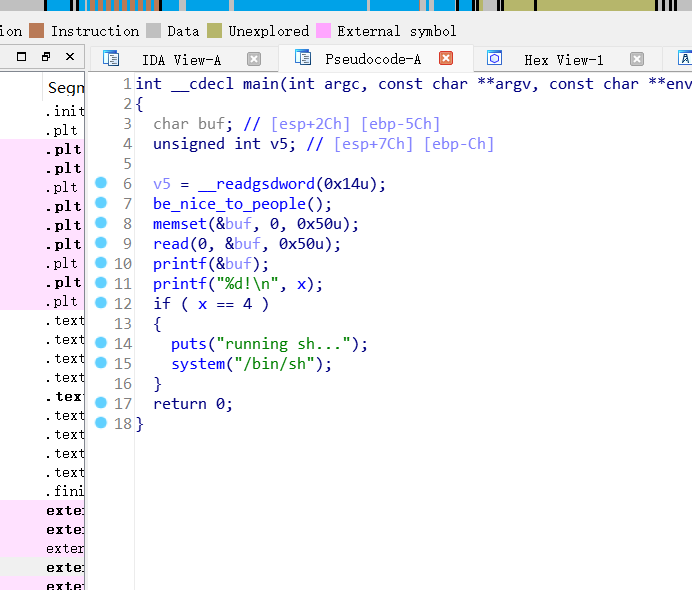Toggle breakpoint dot on line 11
This screenshot has width=692, height=590.
[x=101, y=282]
